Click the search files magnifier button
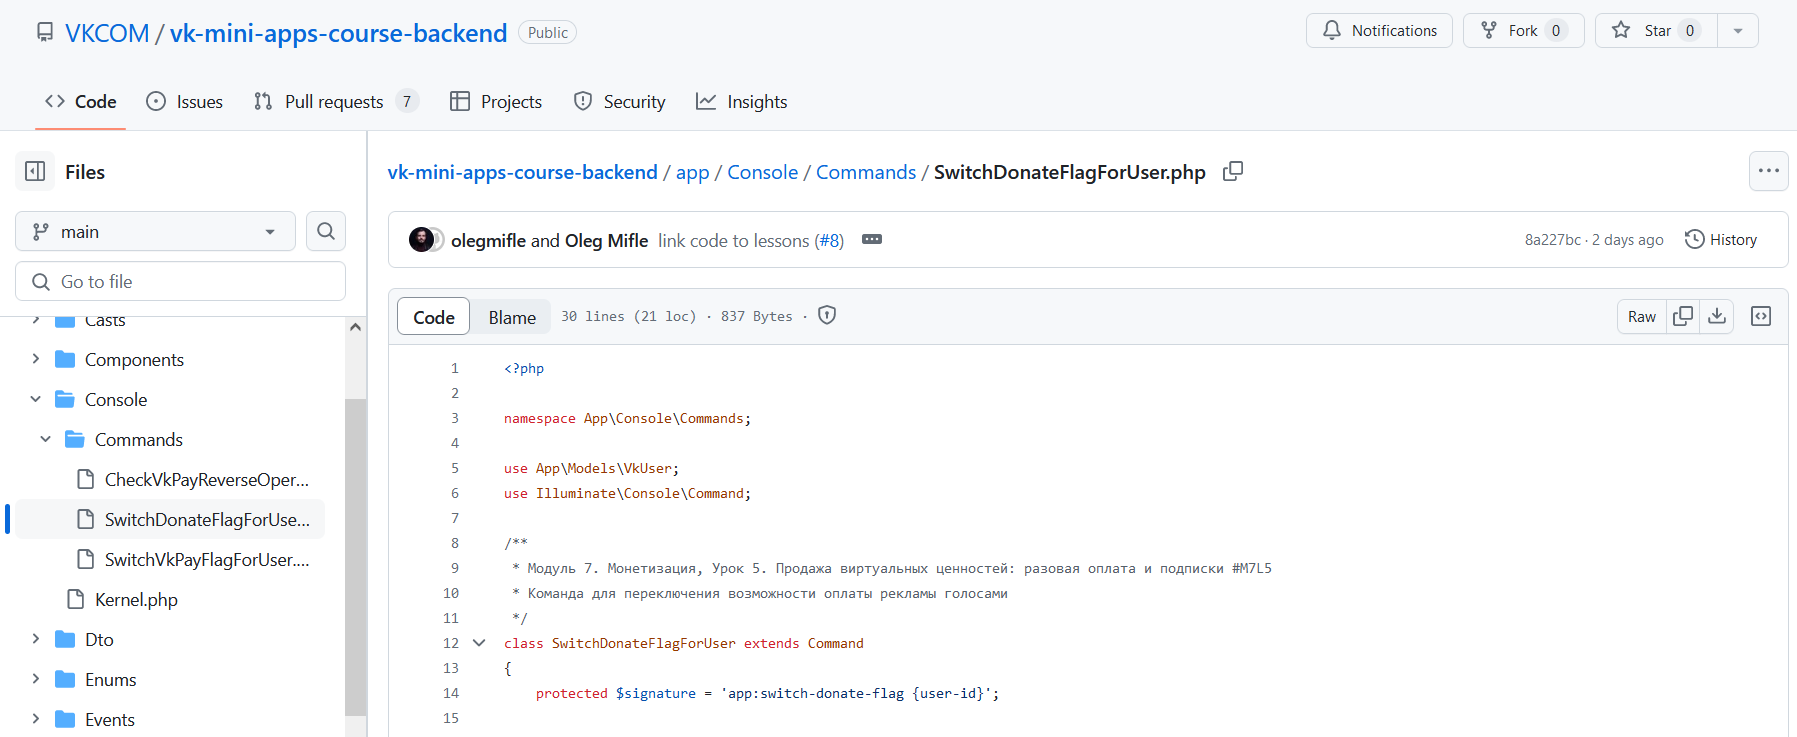The width and height of the screenshot is (1797, 737). click(x=326, y=231)
